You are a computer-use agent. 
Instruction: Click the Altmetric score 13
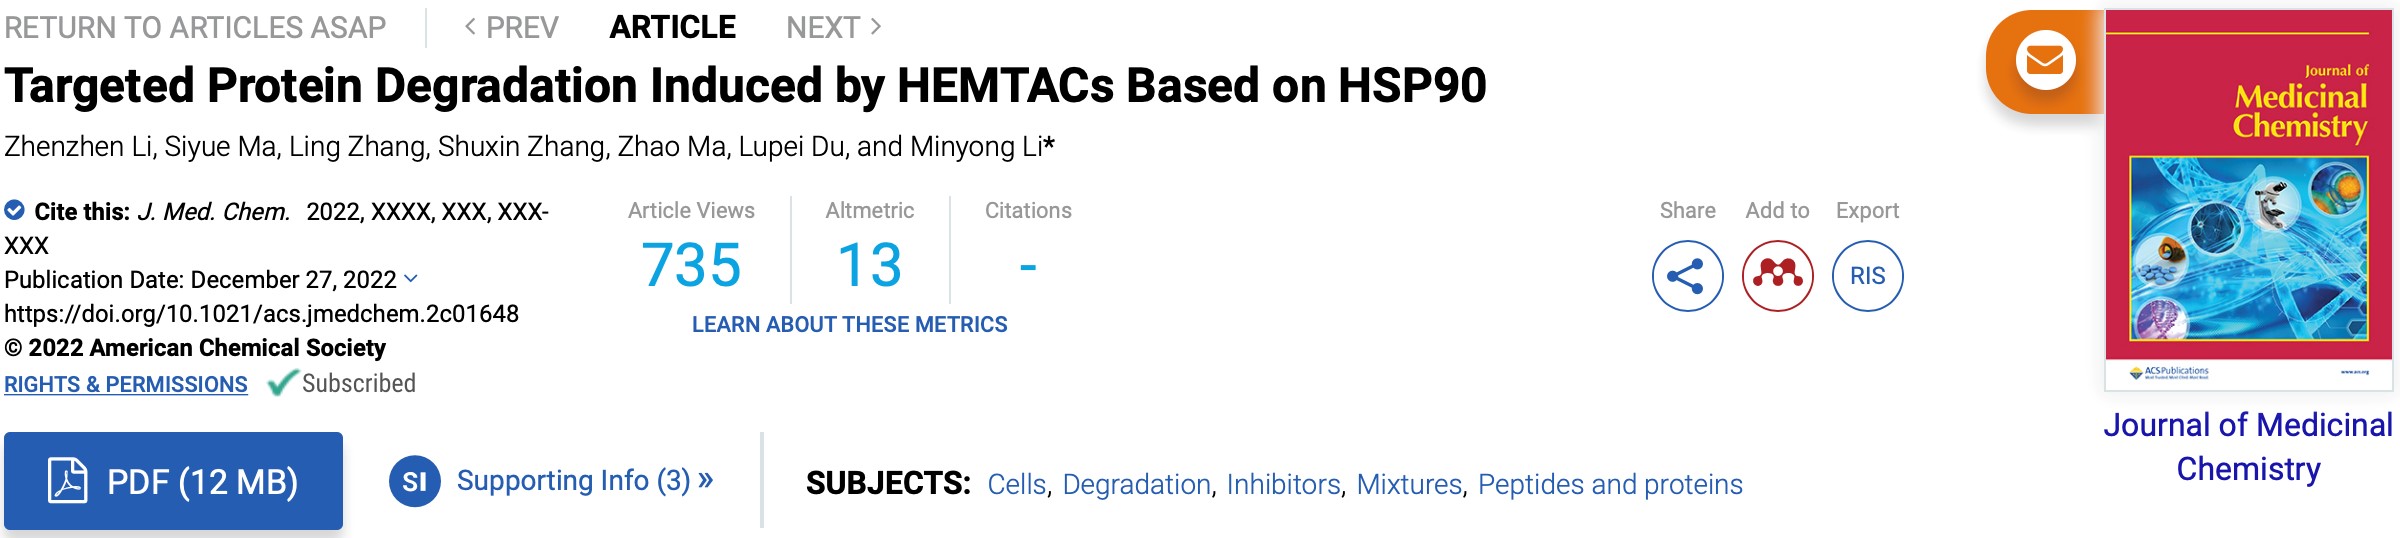(x=870, y=265)
